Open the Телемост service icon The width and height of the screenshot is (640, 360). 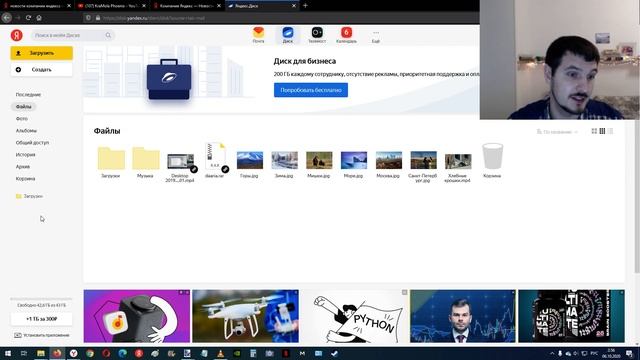coord(317,35)
